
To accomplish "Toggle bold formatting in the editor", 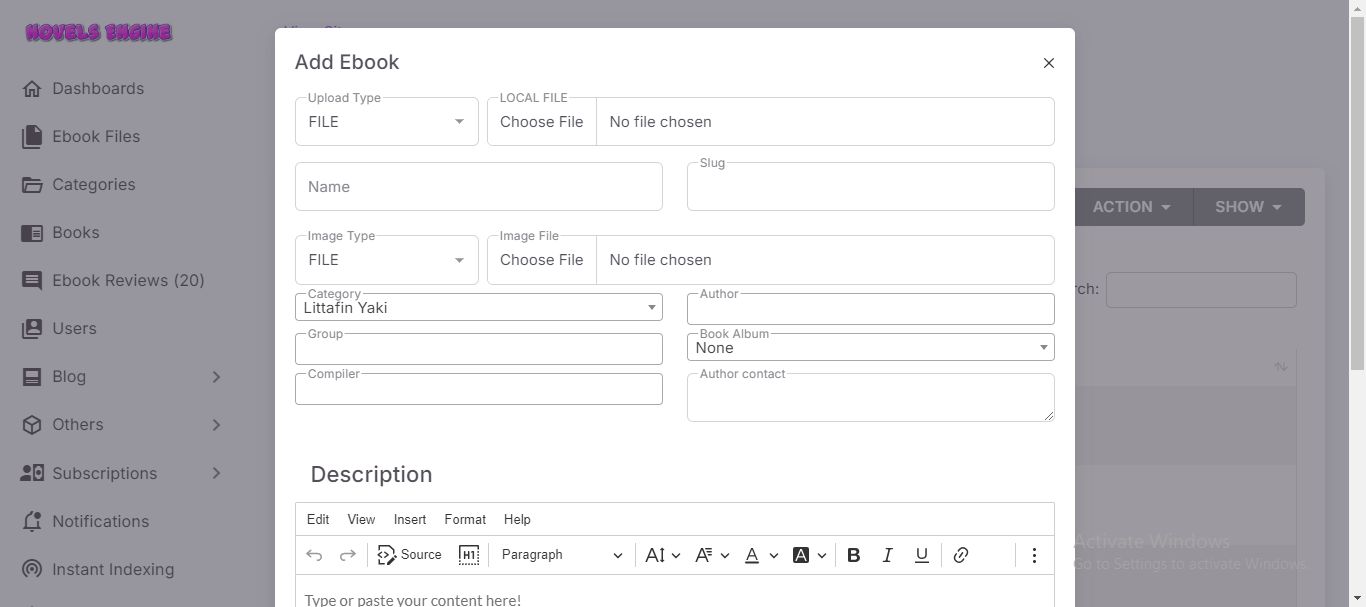I will click(x=853, y=555).
